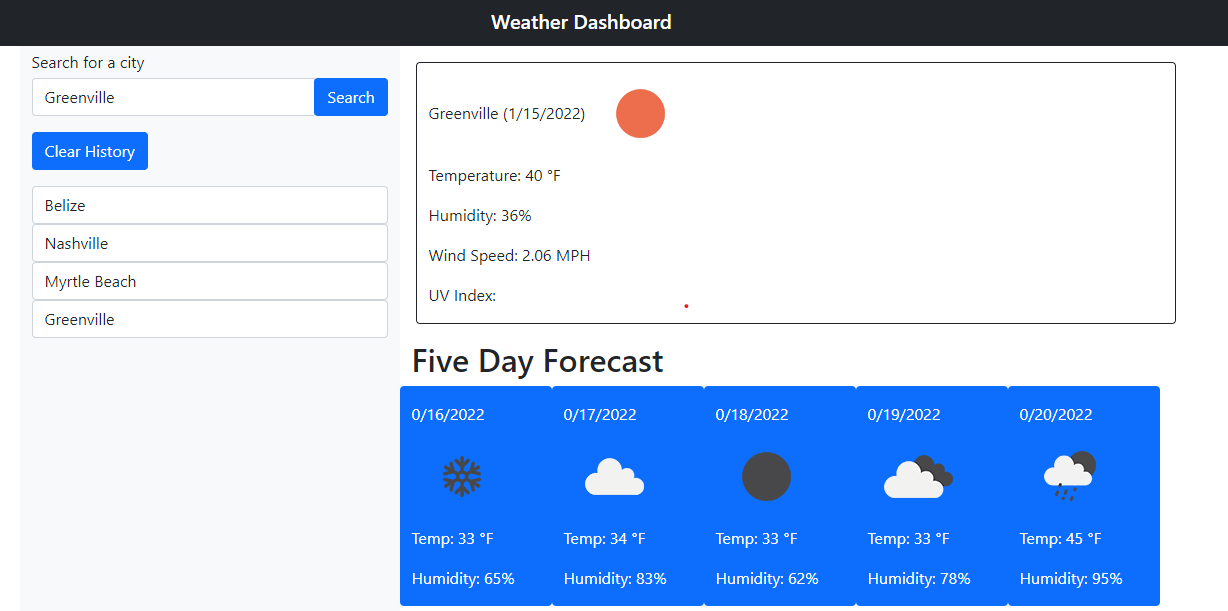Open Myrtle Beach history entry
Image resolution: width=1228 pixels, height=611 pixels.
[x=210, y=281]
